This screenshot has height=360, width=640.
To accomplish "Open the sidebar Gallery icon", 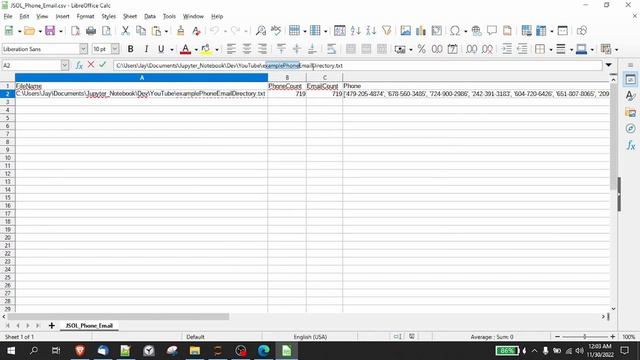I will tap(630, 112).
